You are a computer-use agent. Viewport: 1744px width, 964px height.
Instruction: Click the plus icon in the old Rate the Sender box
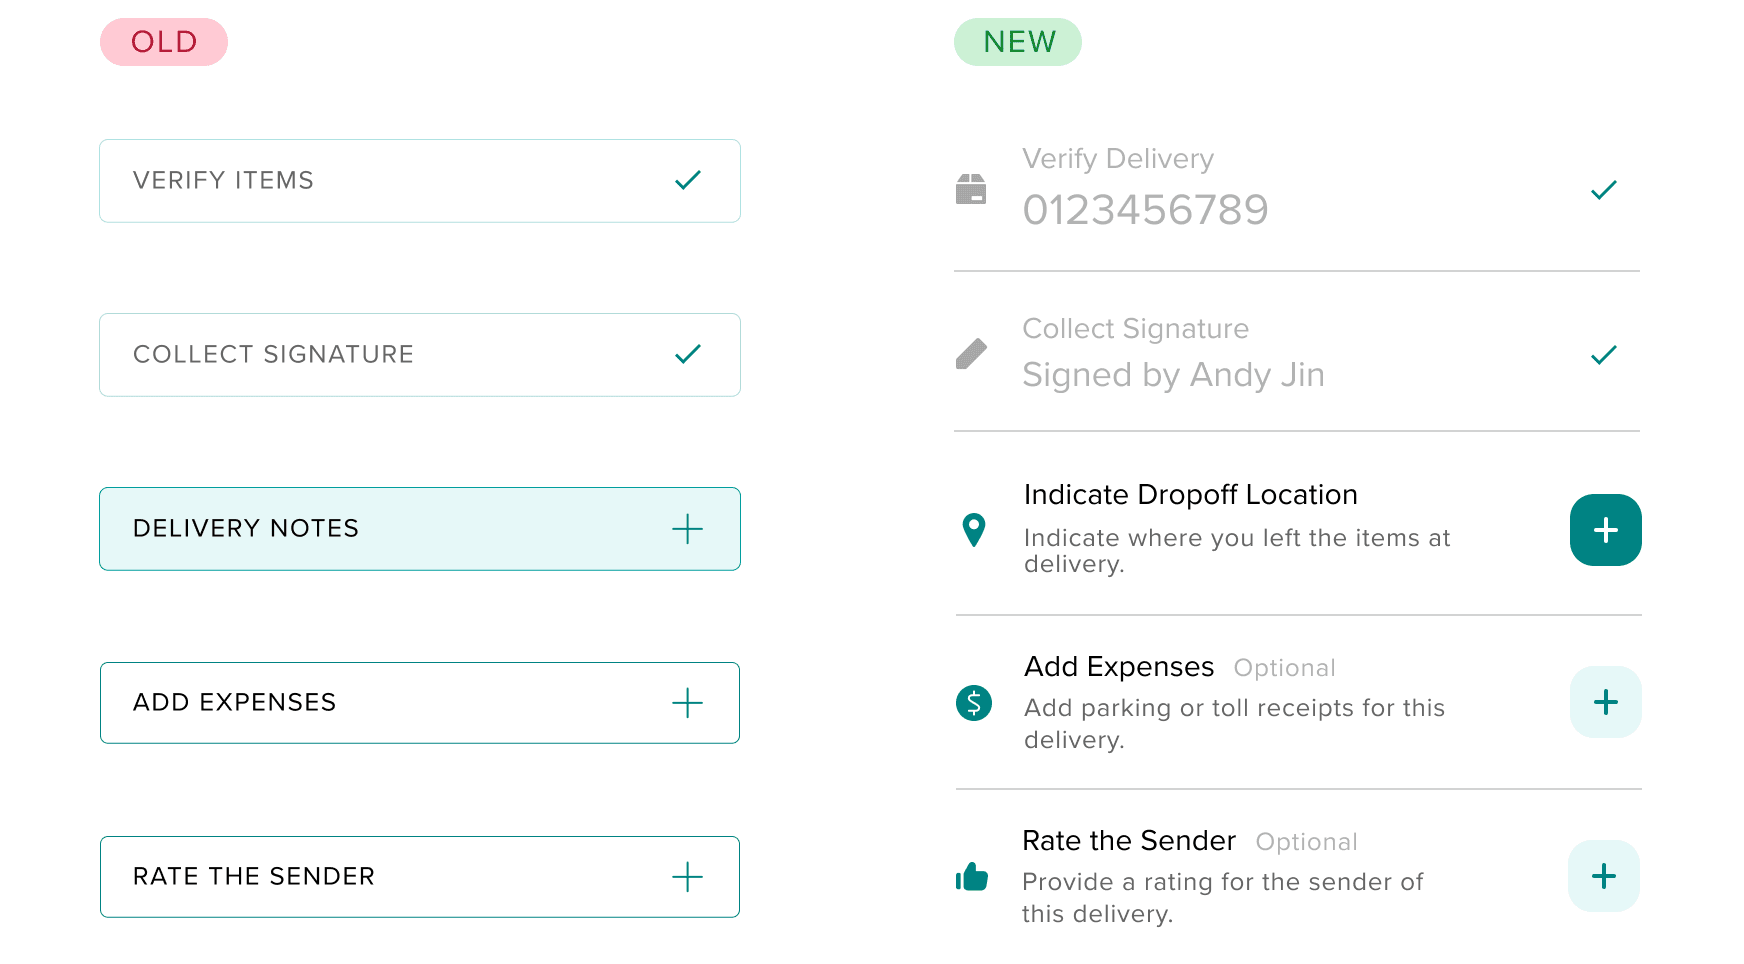coord(687,877)
